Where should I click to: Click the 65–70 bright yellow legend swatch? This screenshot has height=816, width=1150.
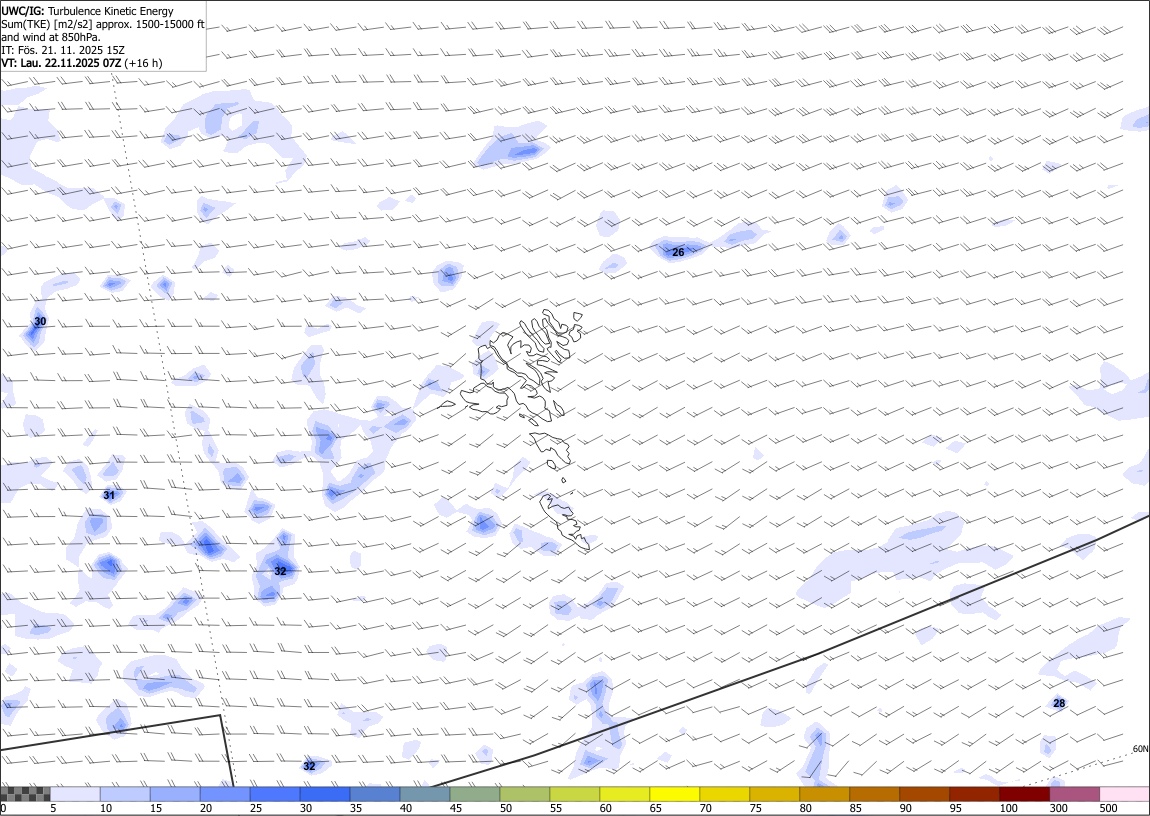[x=674, y=794]
